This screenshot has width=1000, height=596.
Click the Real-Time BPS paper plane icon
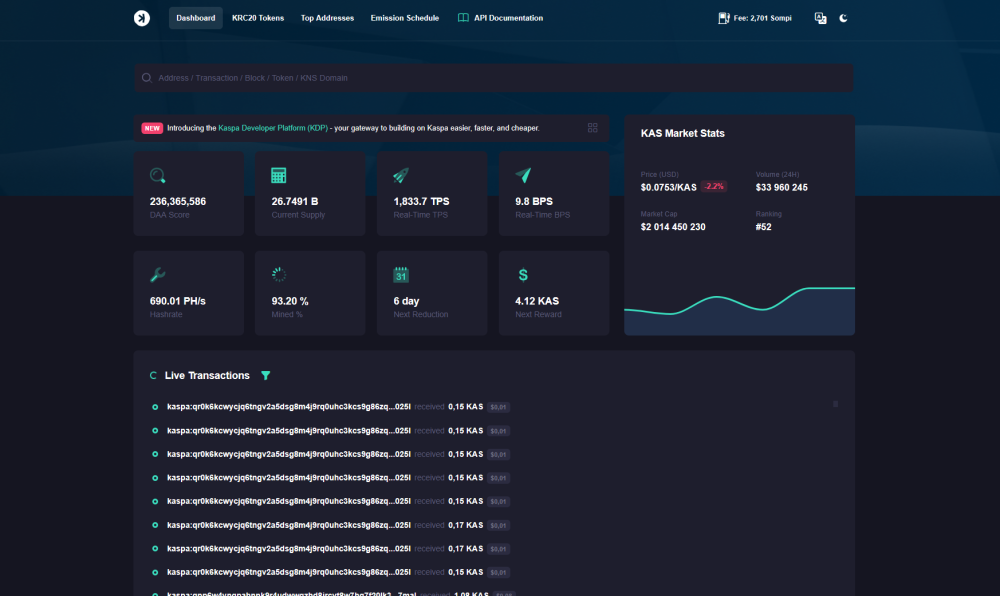(x=523, y=175)
